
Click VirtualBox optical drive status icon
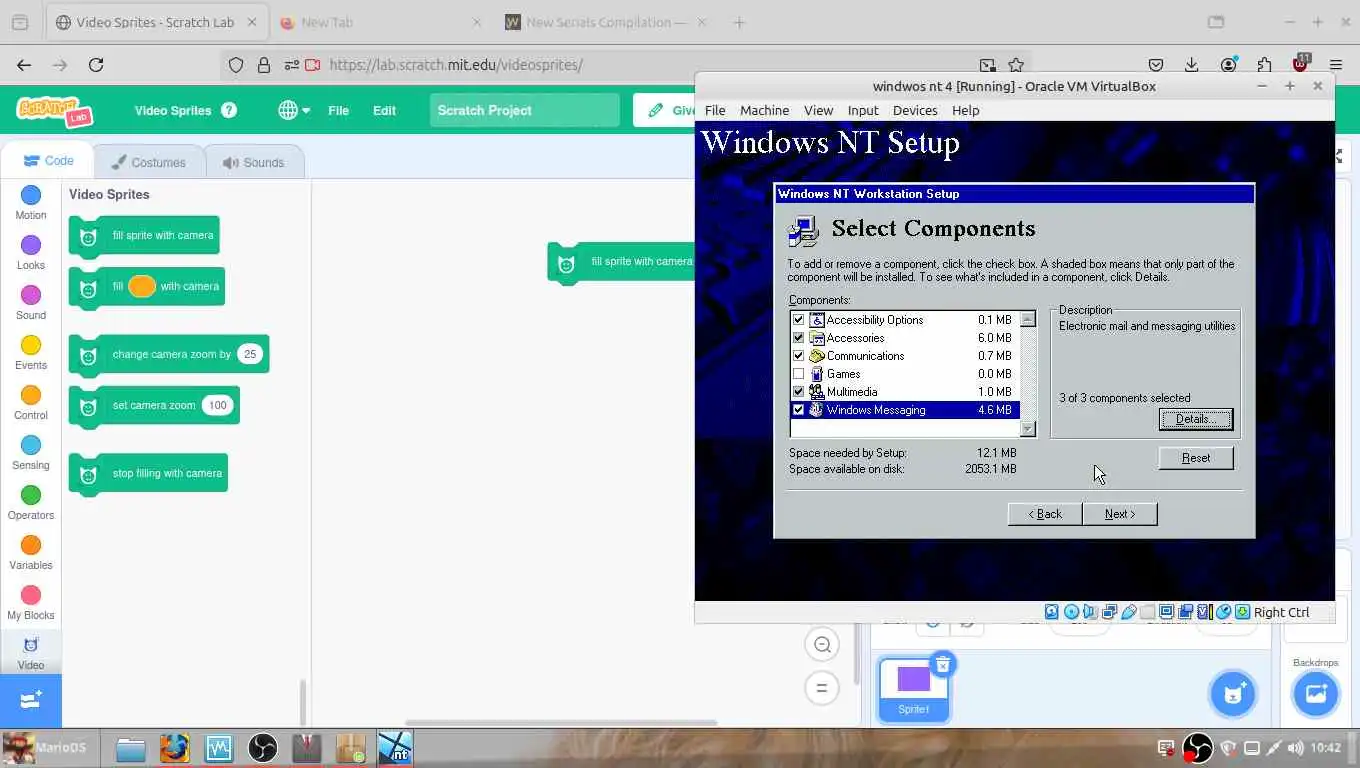tap(1071, 612)
